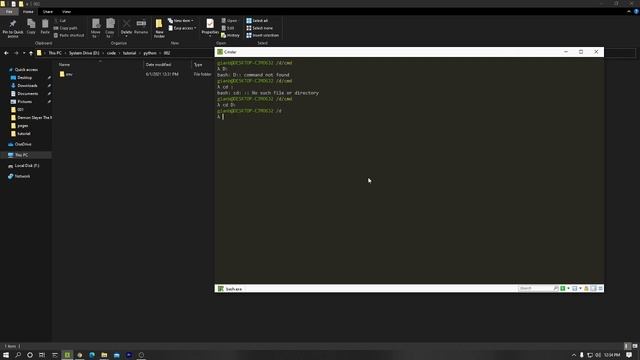The image size is (640, 360).
Task: Click the Up one level arrow
Action: [31, 53]
